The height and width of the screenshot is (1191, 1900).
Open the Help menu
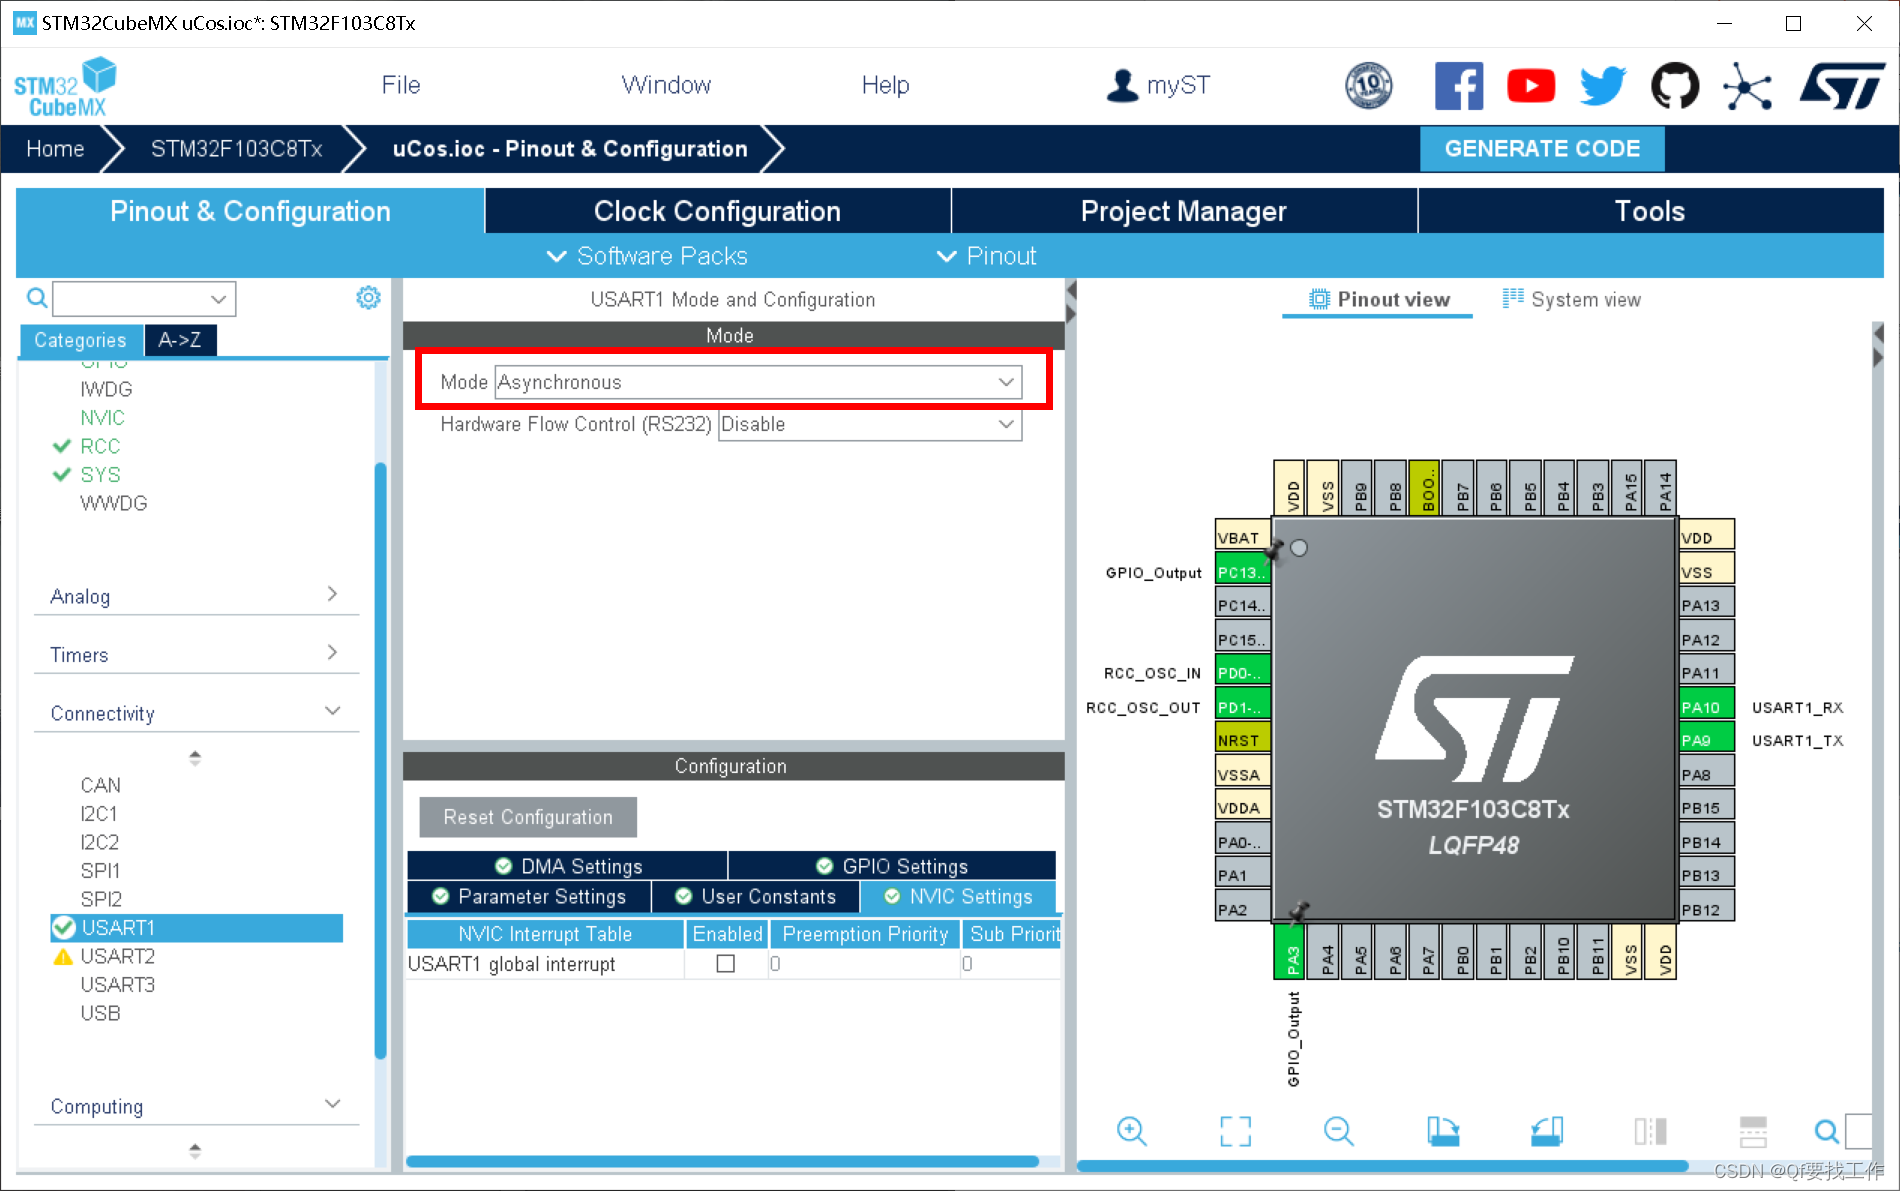click(885, 85)
